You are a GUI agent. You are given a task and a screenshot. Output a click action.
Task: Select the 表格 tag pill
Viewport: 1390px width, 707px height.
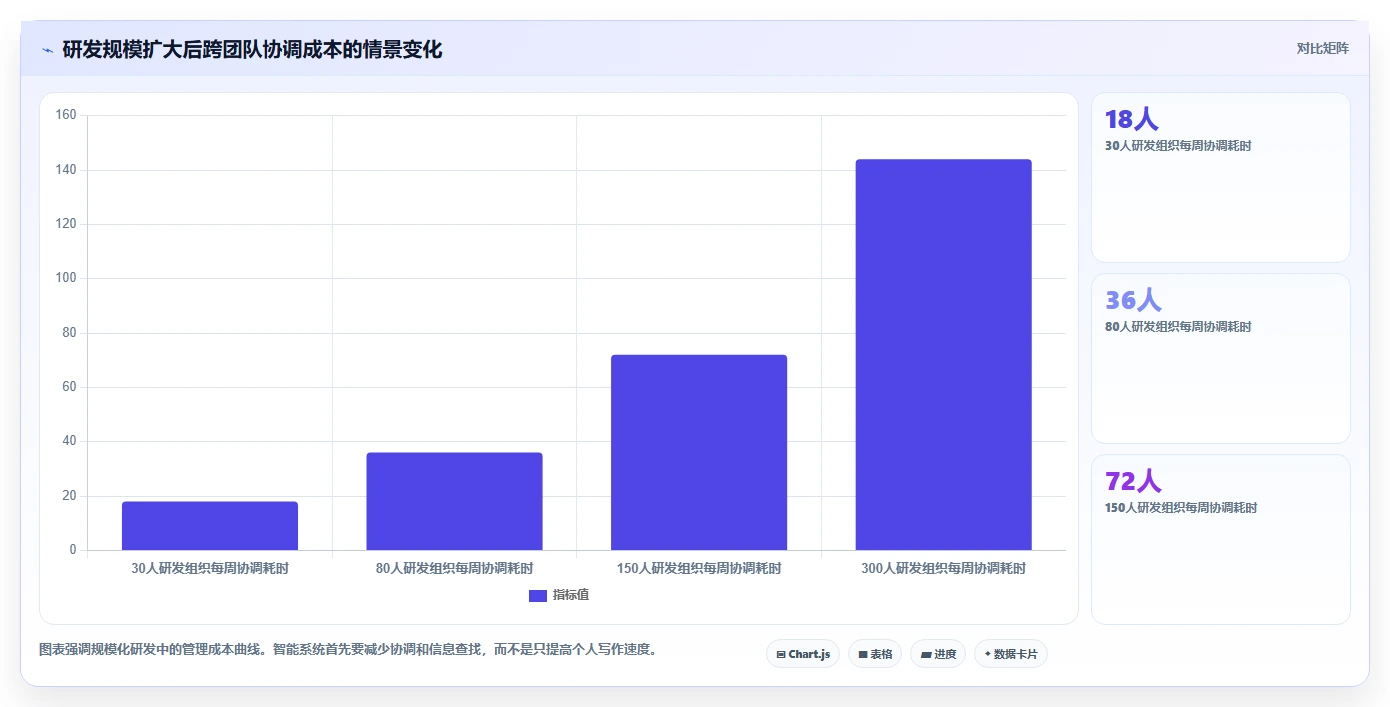tap(875, 654)
